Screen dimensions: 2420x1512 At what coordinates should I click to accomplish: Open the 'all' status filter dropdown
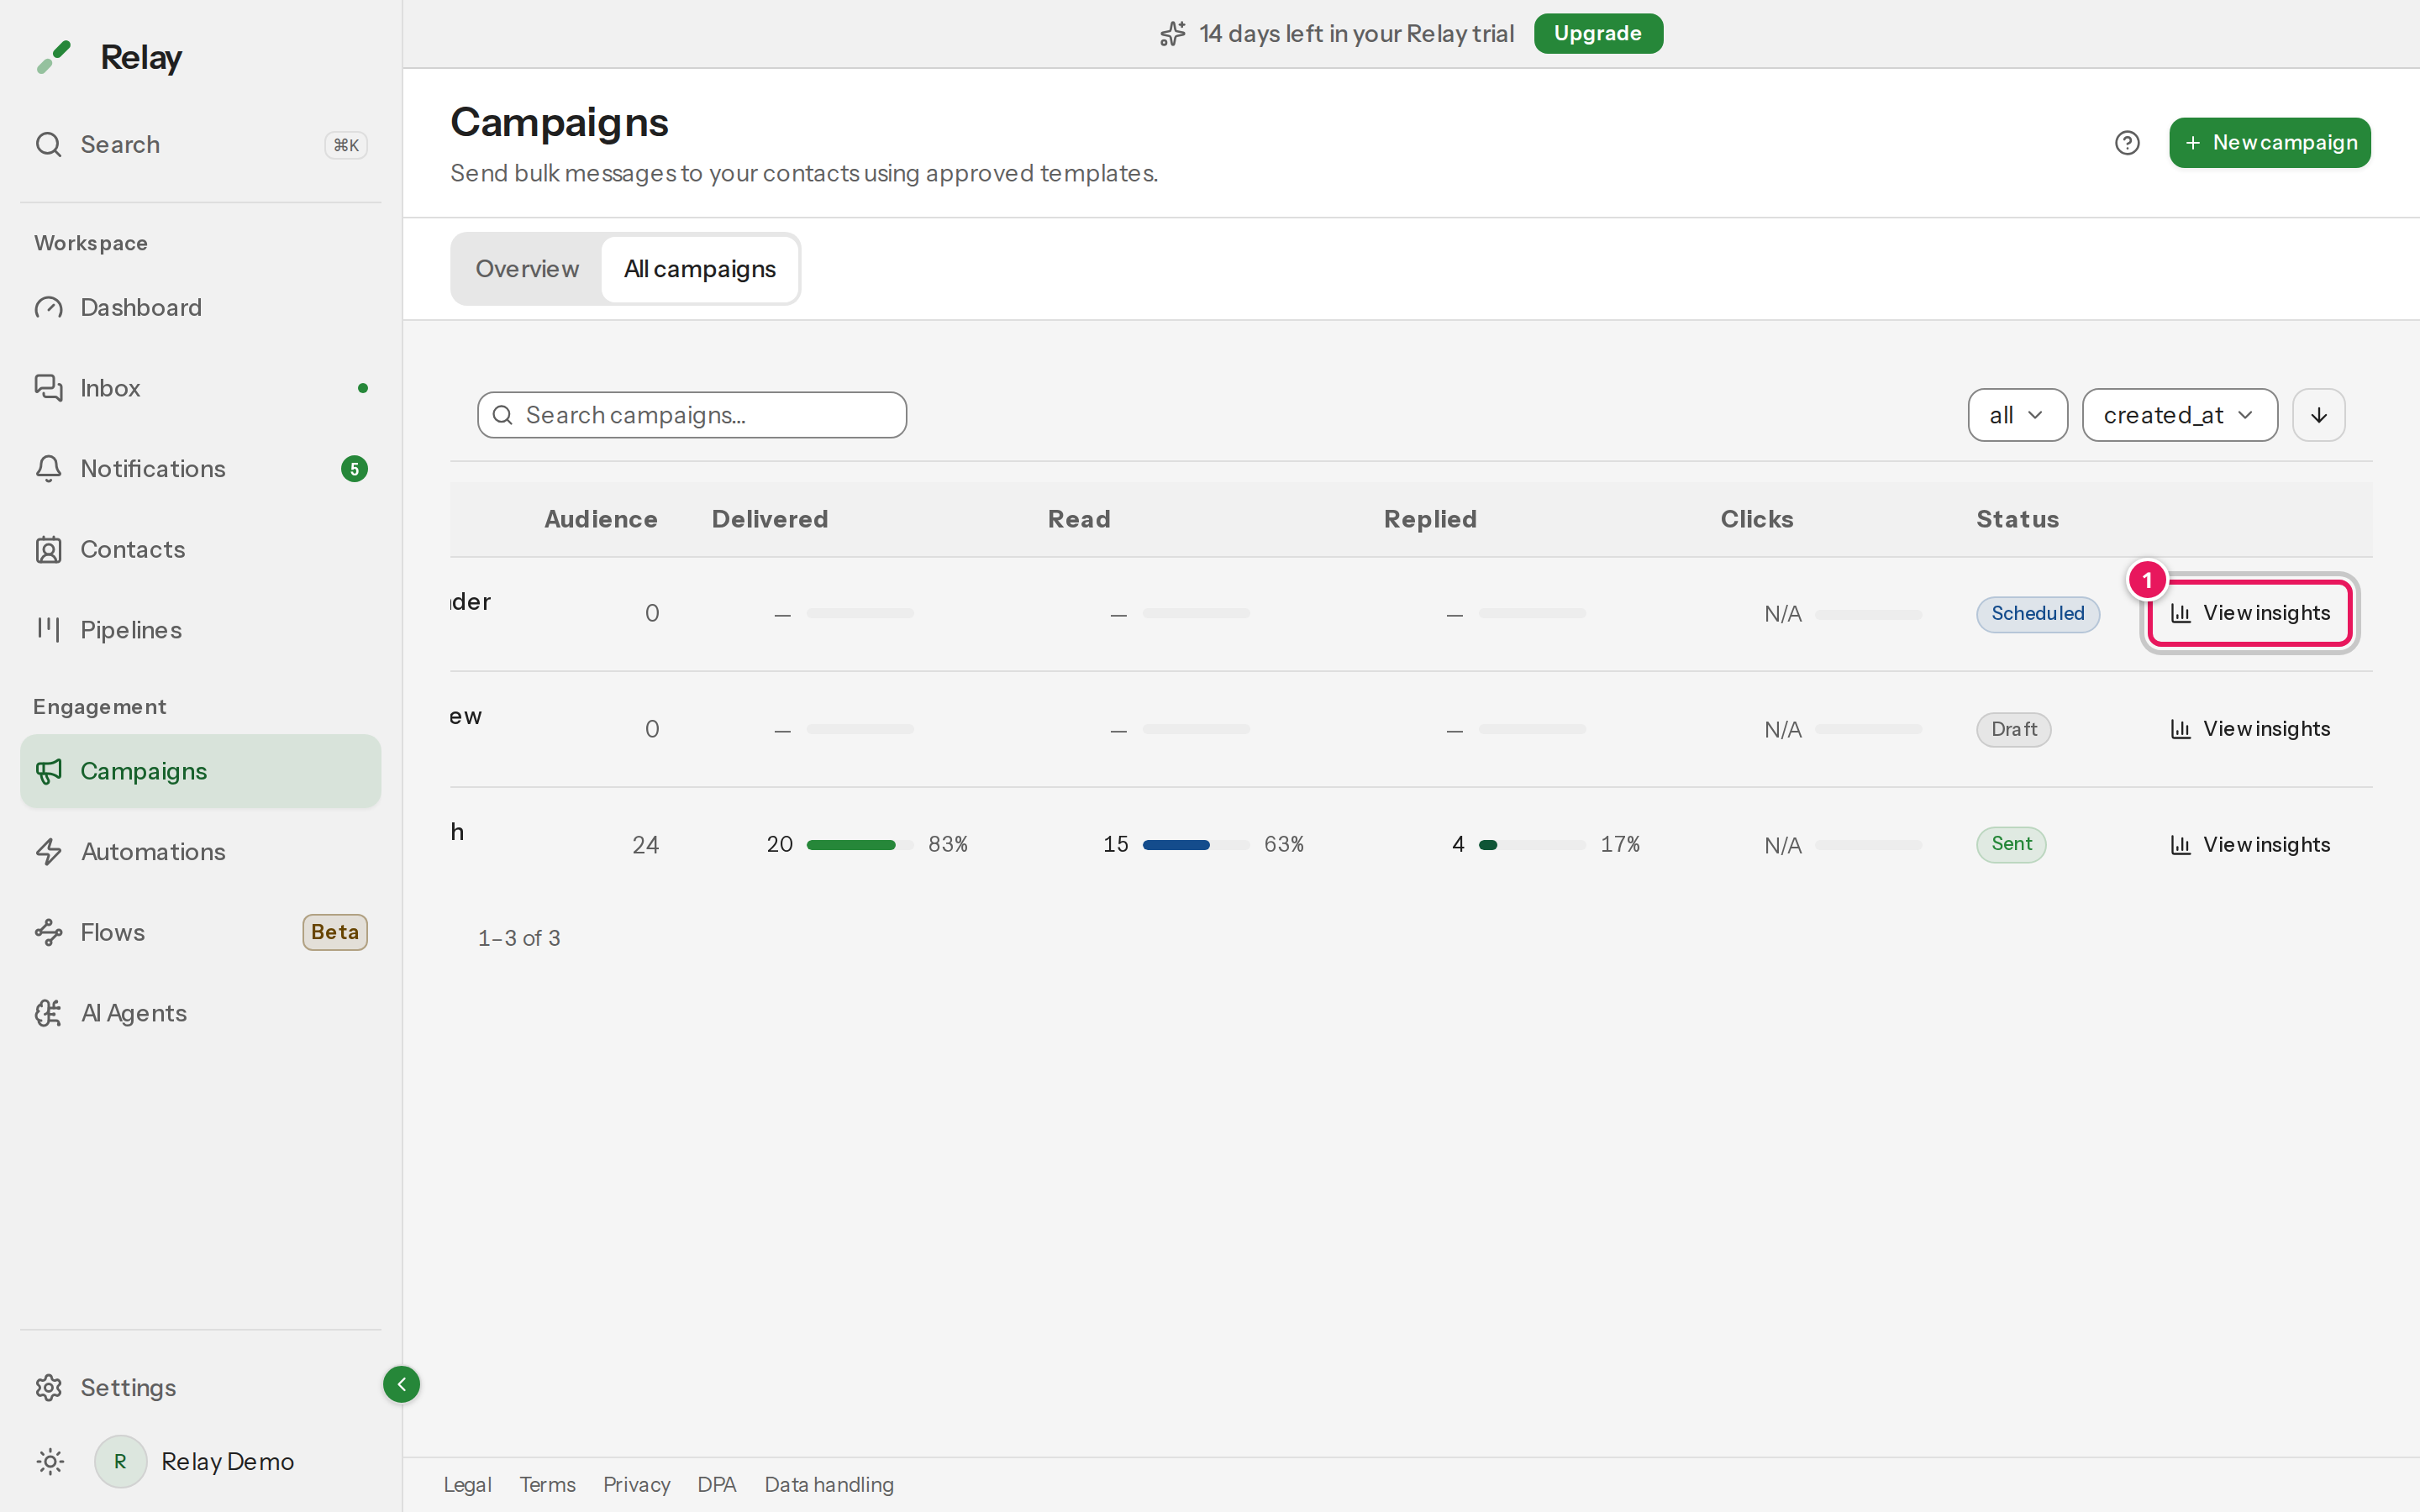point(2017,415)
